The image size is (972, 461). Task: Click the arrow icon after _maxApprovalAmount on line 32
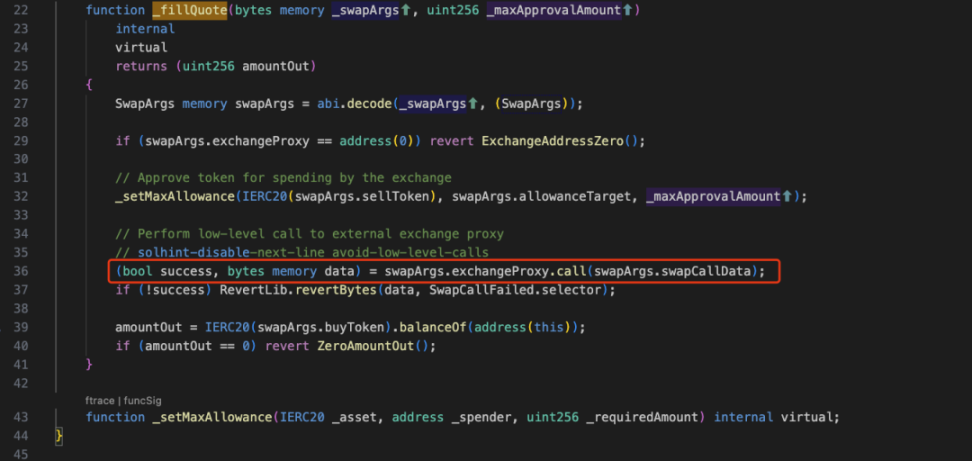pos(785,196)
